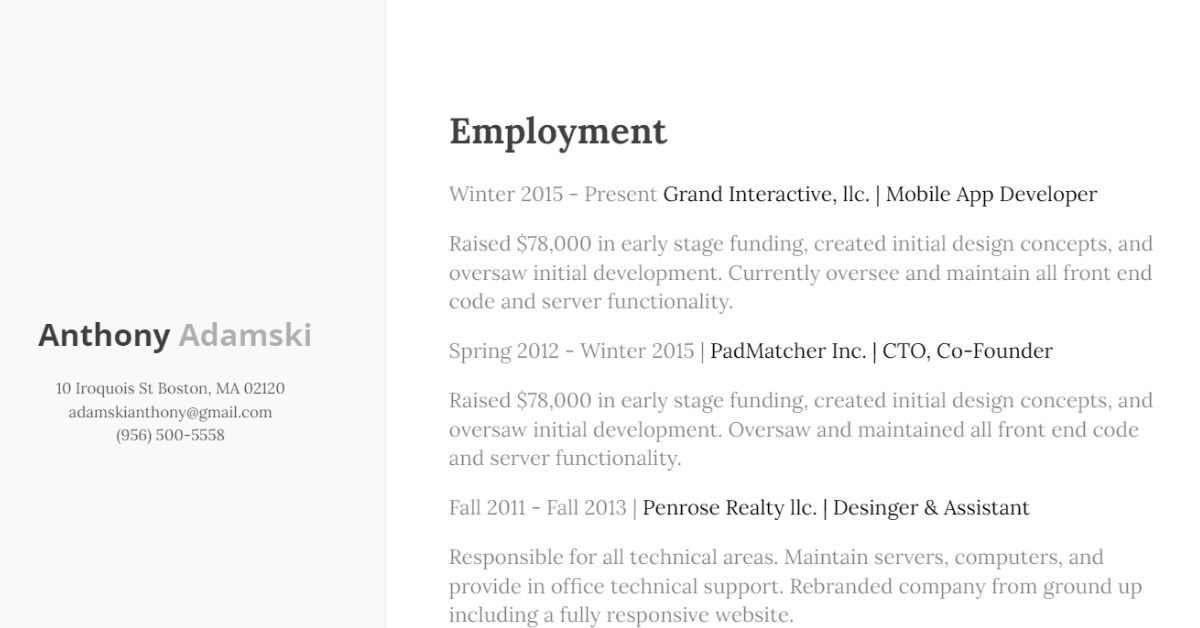The width and height of the screenshot is (1200, 628).
Task: Click the PadMatcher description paragraph
Action: [x=801, y=430]
